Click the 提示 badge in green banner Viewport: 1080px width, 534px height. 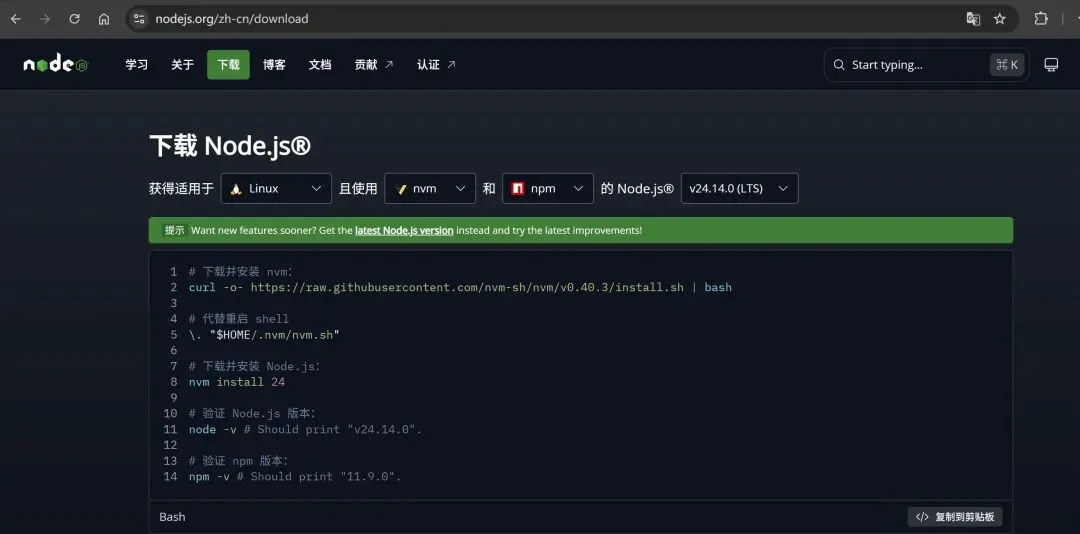coord(174,230)
